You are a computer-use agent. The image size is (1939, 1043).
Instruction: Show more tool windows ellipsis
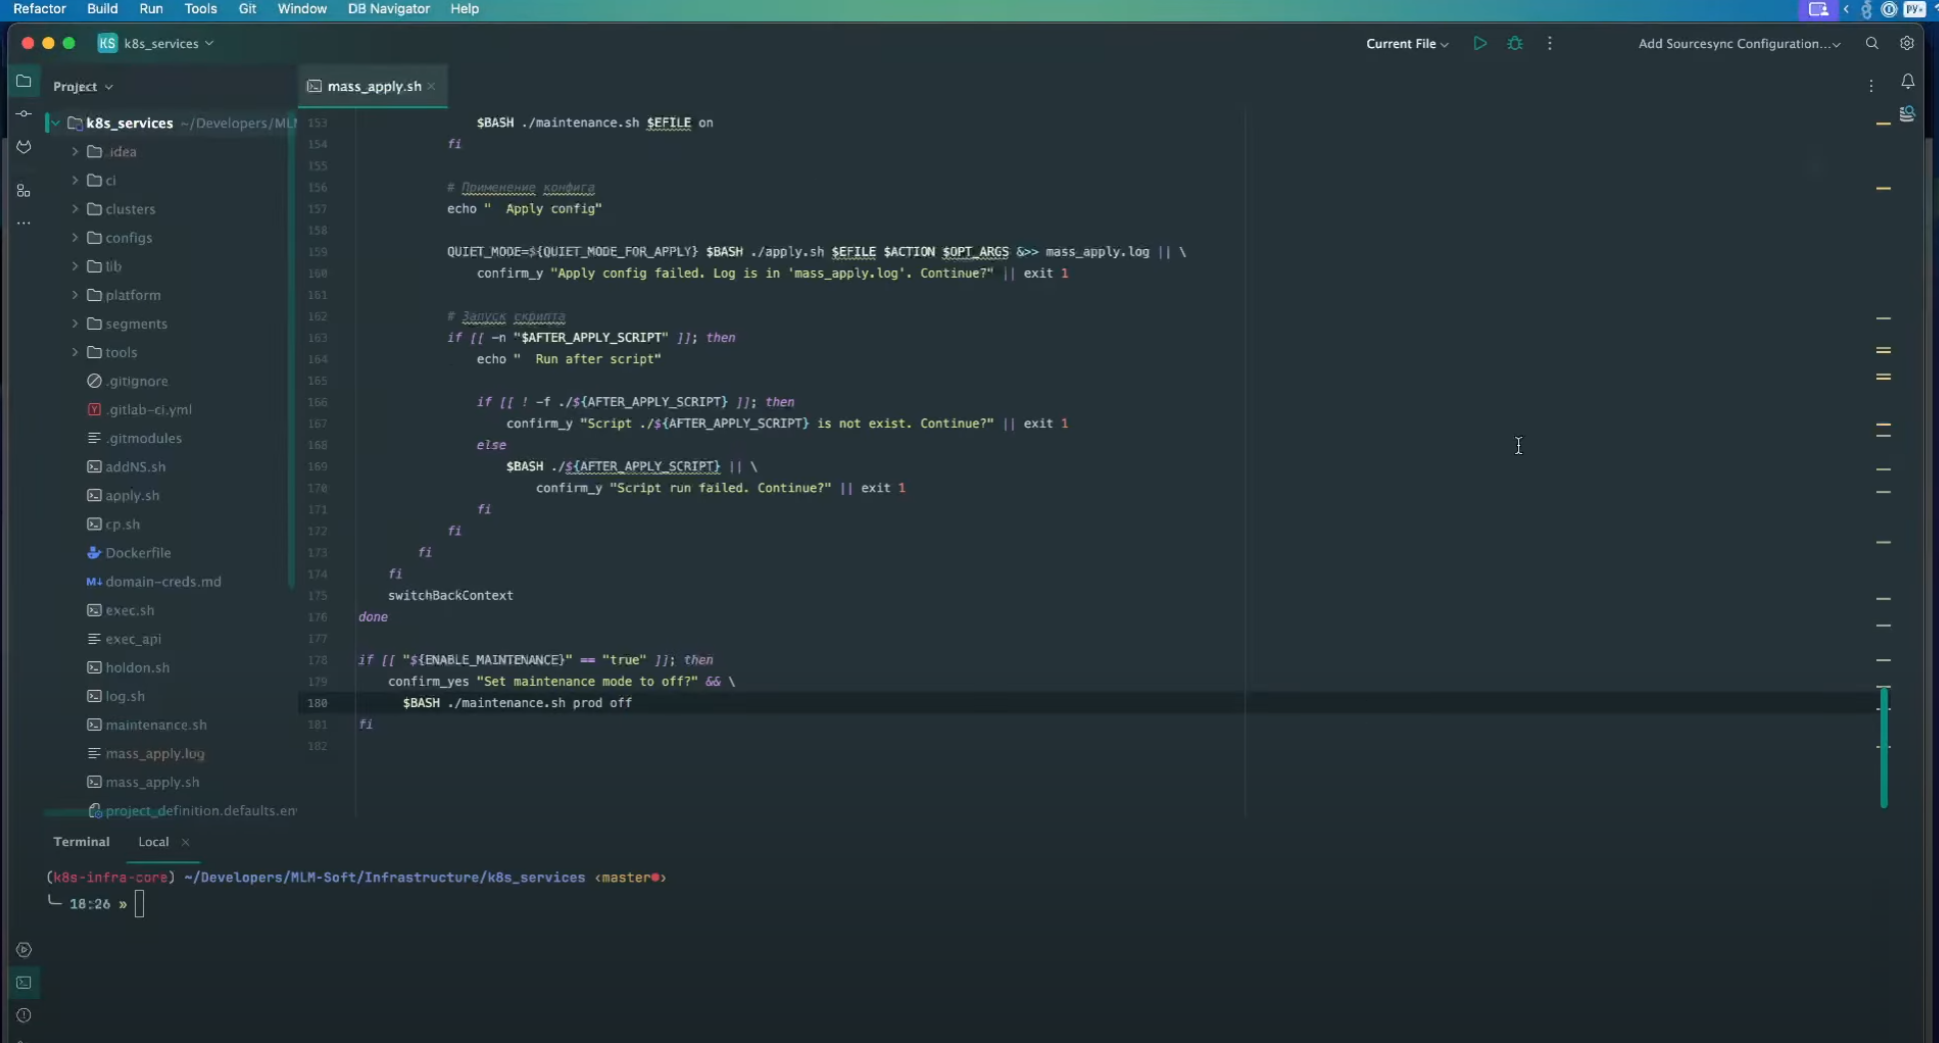pyautogui.click(x=24, y=223)
